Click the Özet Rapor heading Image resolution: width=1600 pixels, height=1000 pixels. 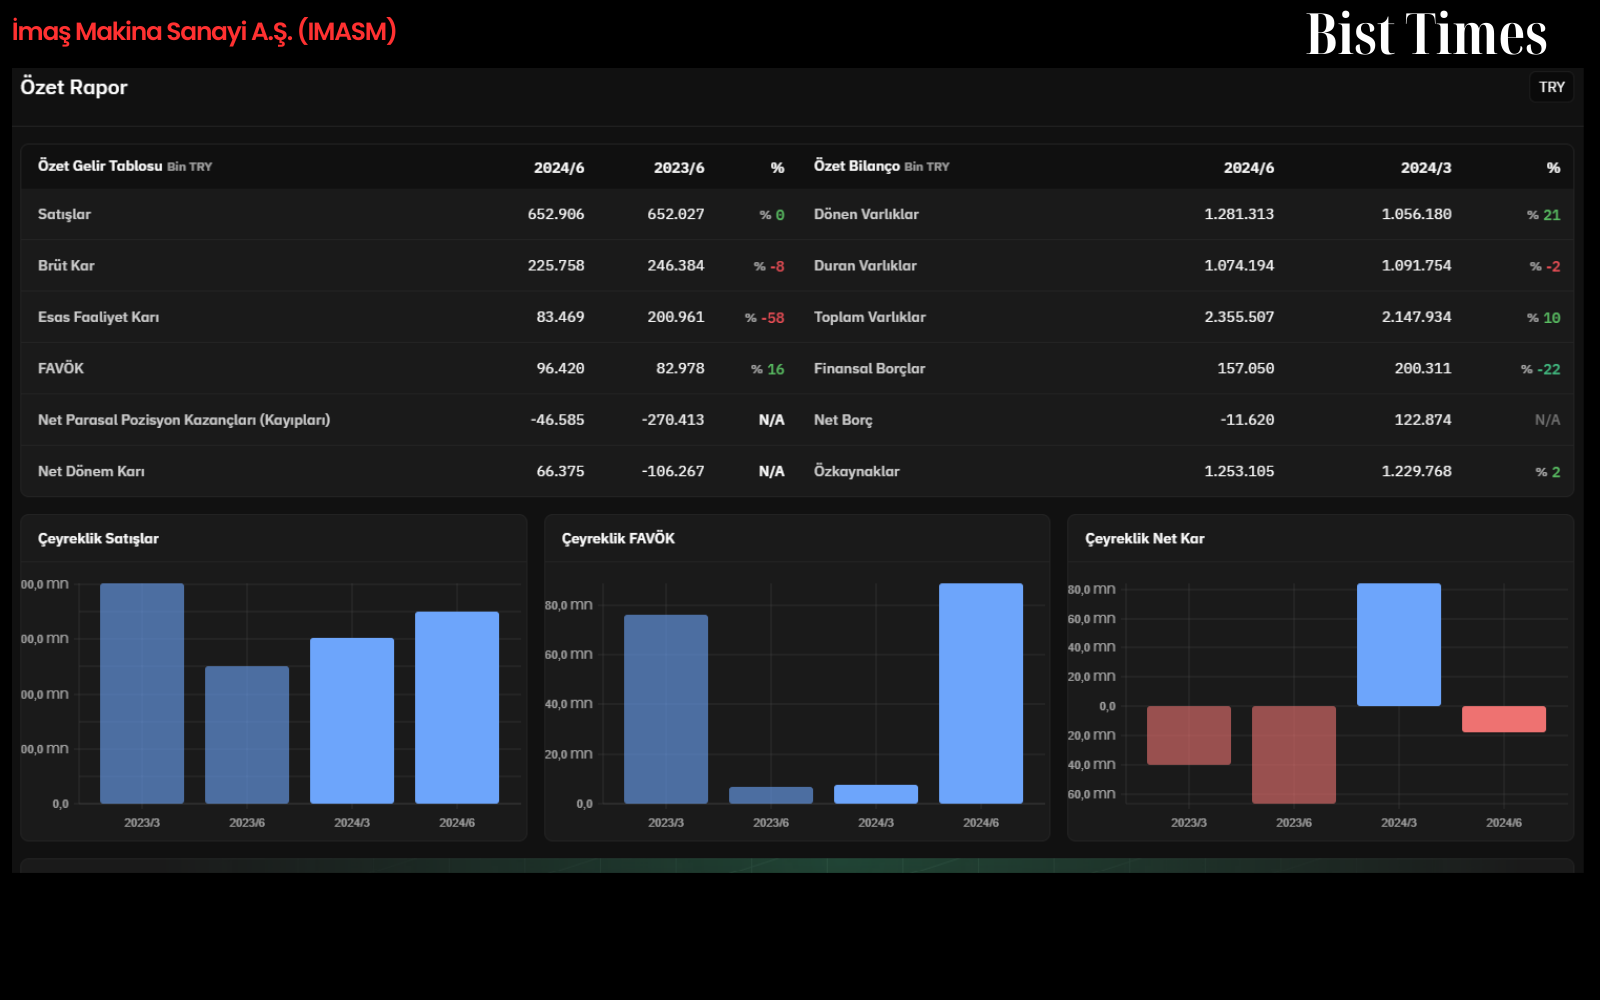74,87
